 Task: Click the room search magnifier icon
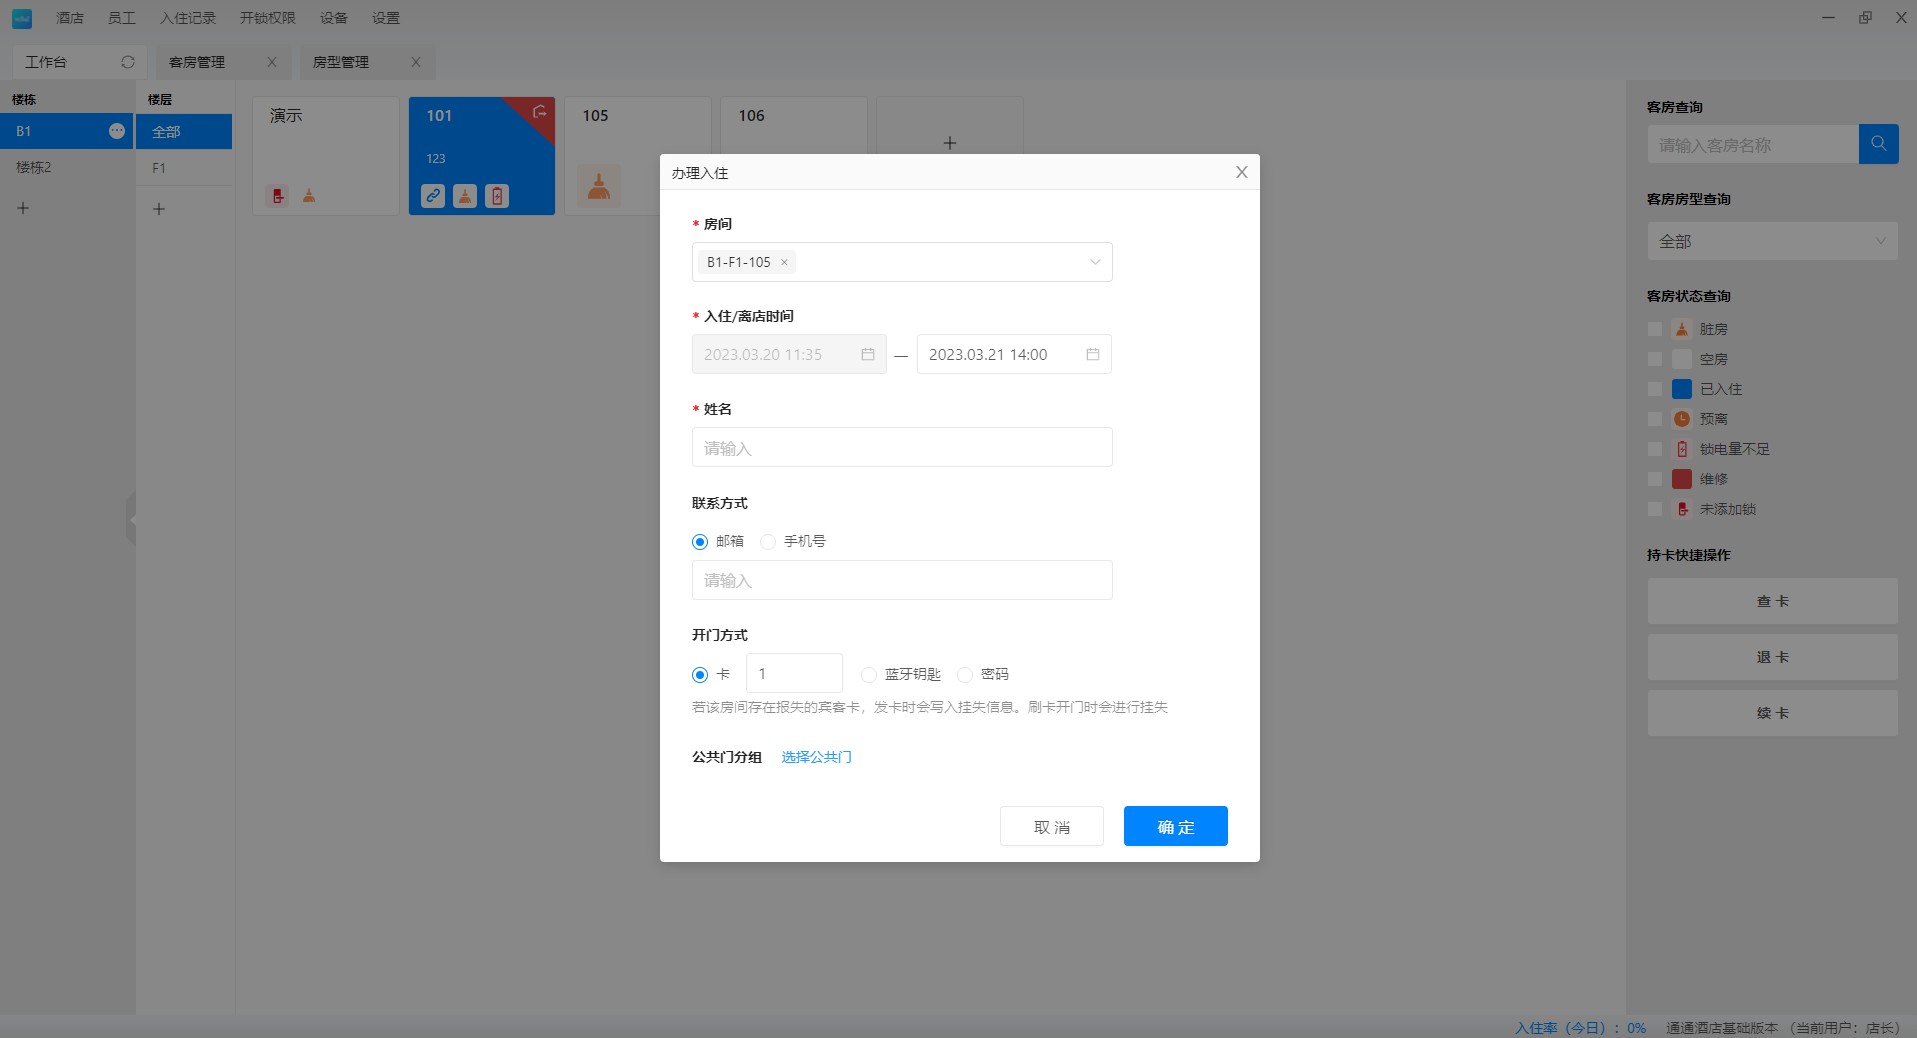[x=1878, y=144]
